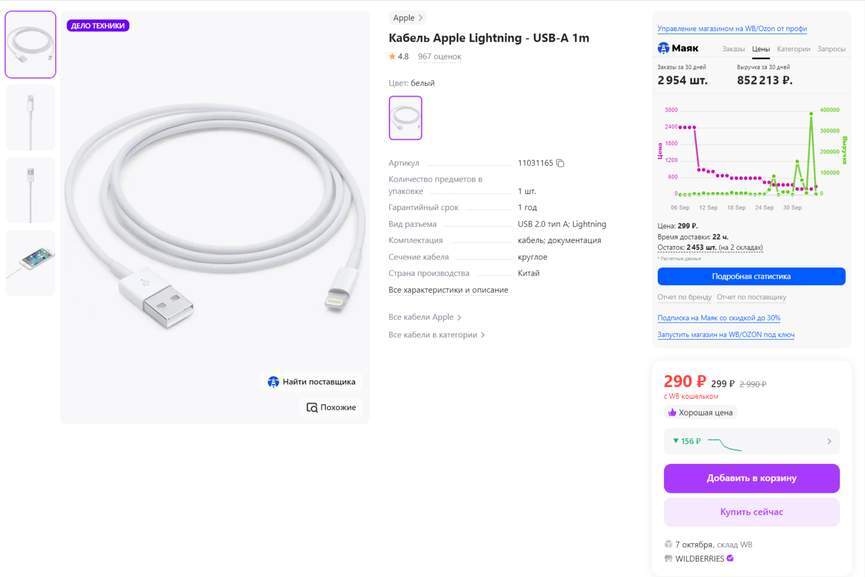
Task: Open all Apple cables link
Action: click(x=425, y=317)
